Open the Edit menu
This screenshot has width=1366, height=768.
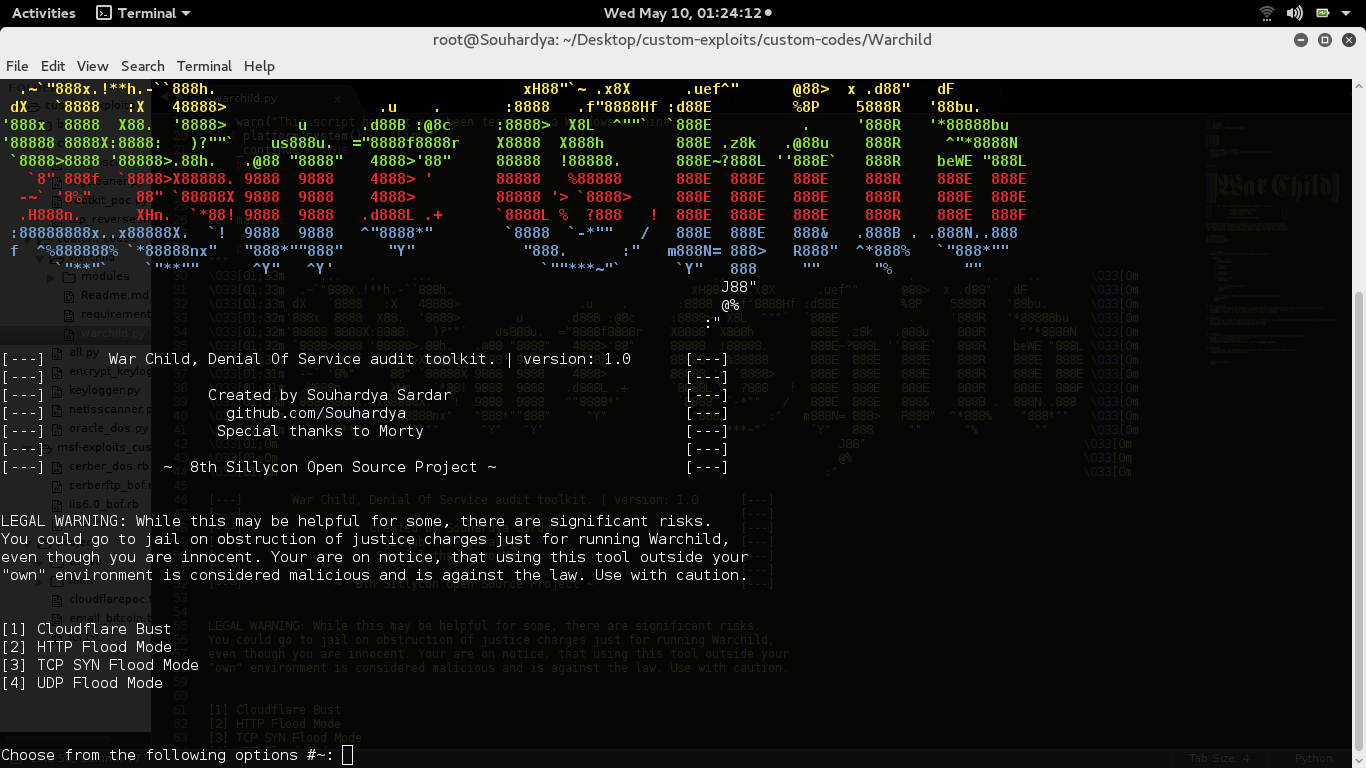click(53, 66)
